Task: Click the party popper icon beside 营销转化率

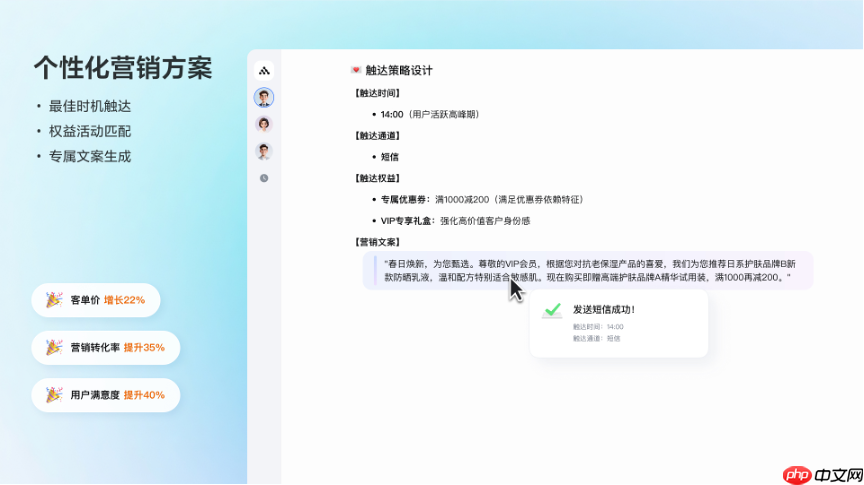Action: (x=54, y=347)
